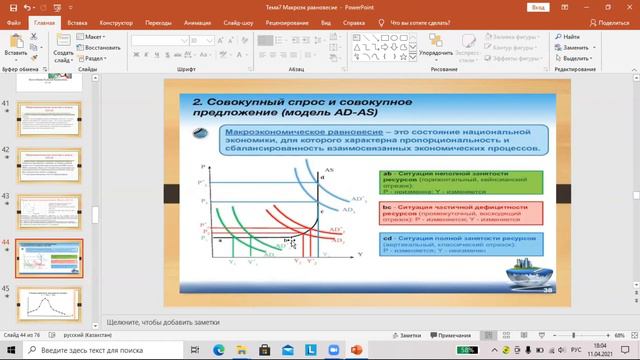Save the presentation using the floppy icon
Screen dimensions: 640x360
(x=13, y=7)
